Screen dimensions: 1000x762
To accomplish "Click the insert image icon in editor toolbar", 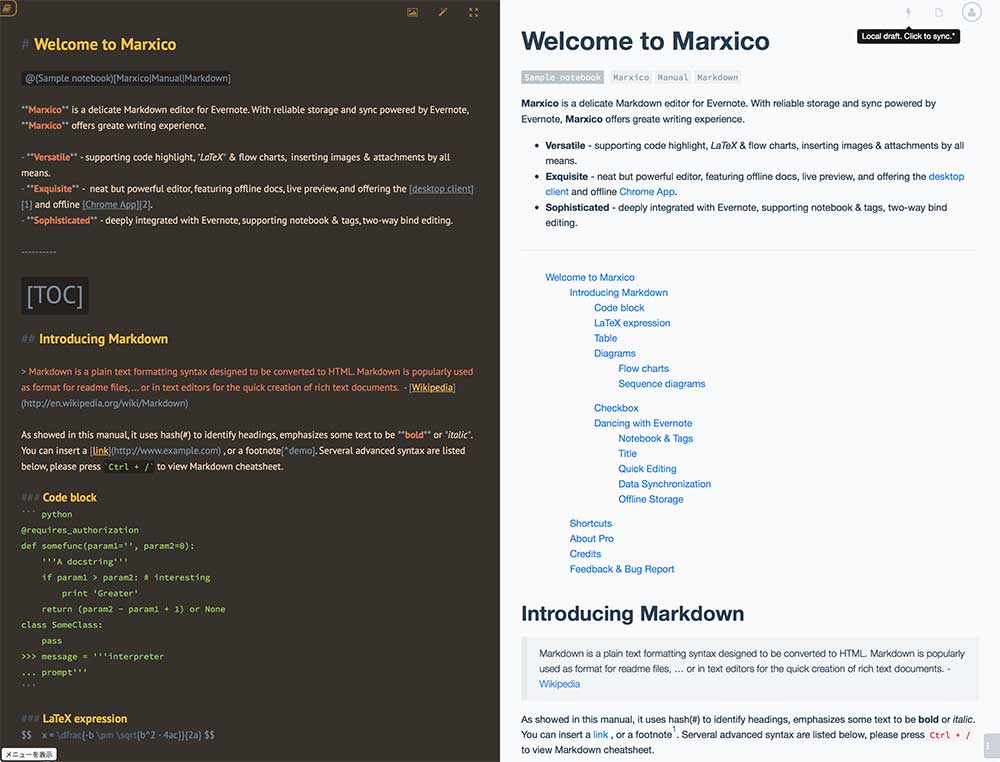I will [x=412, y=12].
